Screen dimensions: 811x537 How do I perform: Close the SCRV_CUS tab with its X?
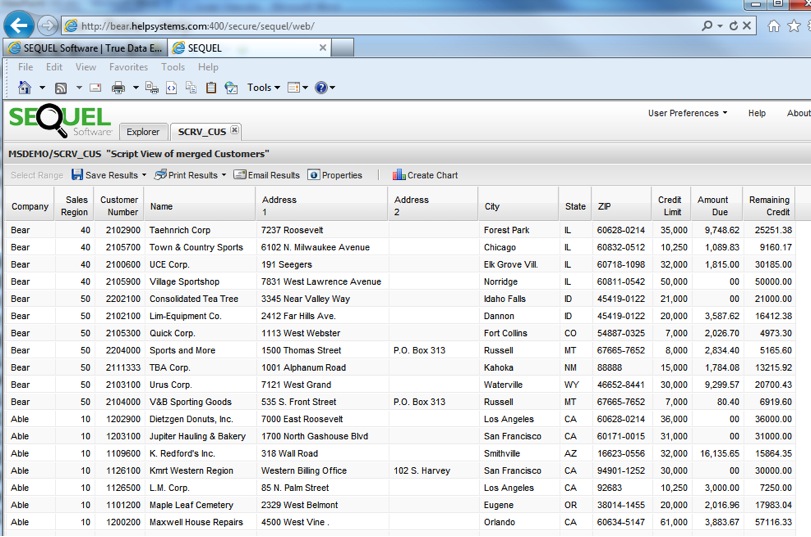click(x=234, y=130)
